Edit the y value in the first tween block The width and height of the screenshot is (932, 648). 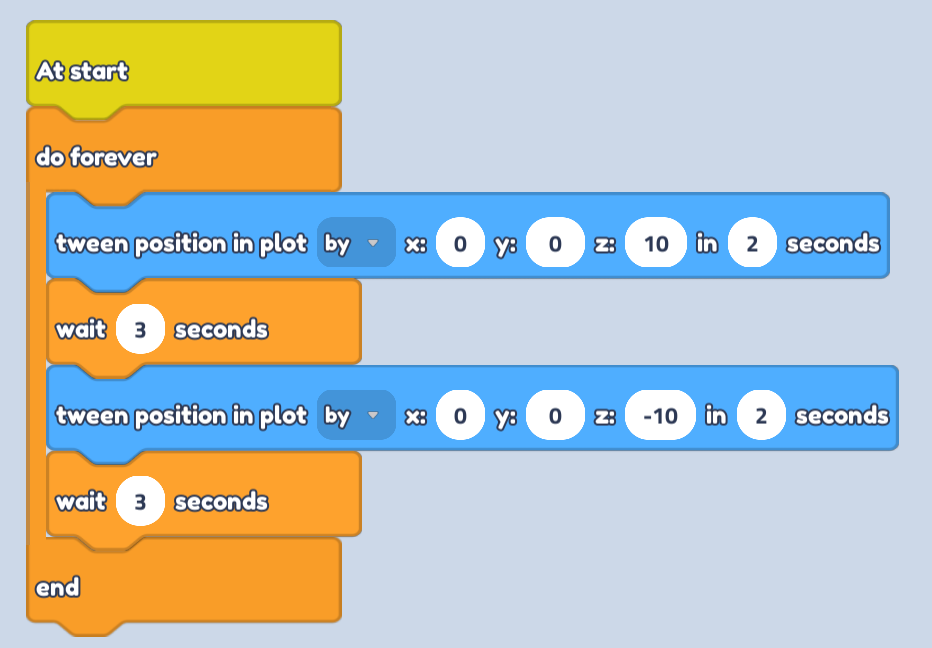coord(555,243)
